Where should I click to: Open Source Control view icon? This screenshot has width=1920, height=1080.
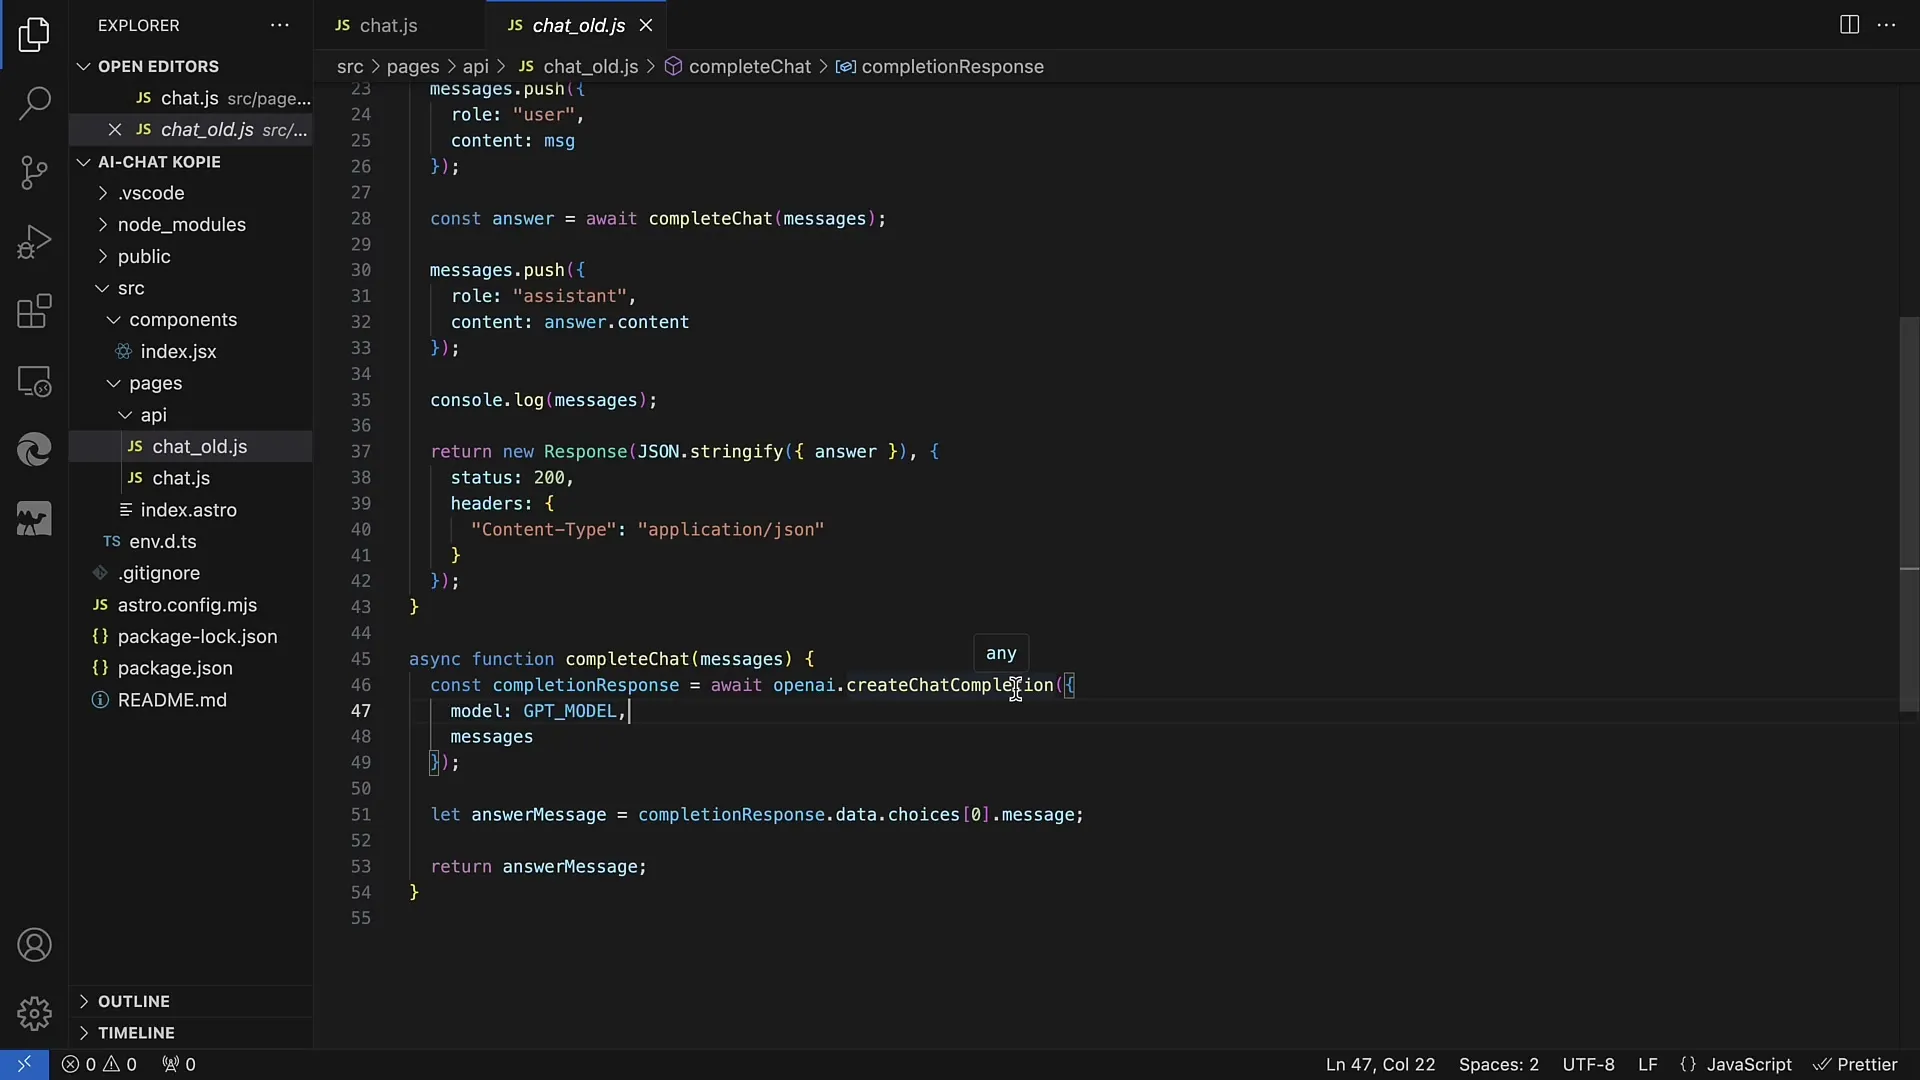[x=34, y=172]
